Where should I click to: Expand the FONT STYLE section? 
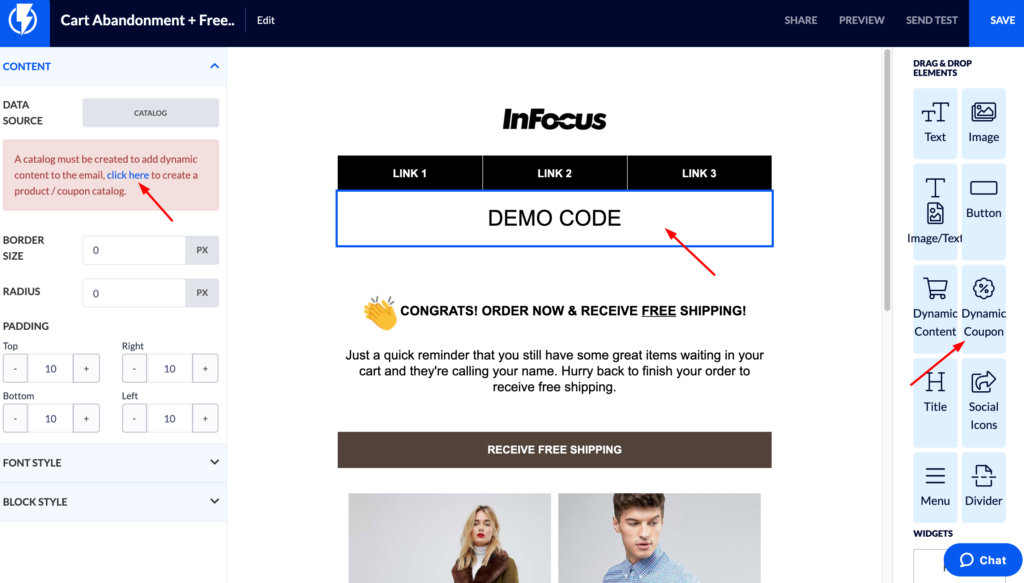(214, 462)
